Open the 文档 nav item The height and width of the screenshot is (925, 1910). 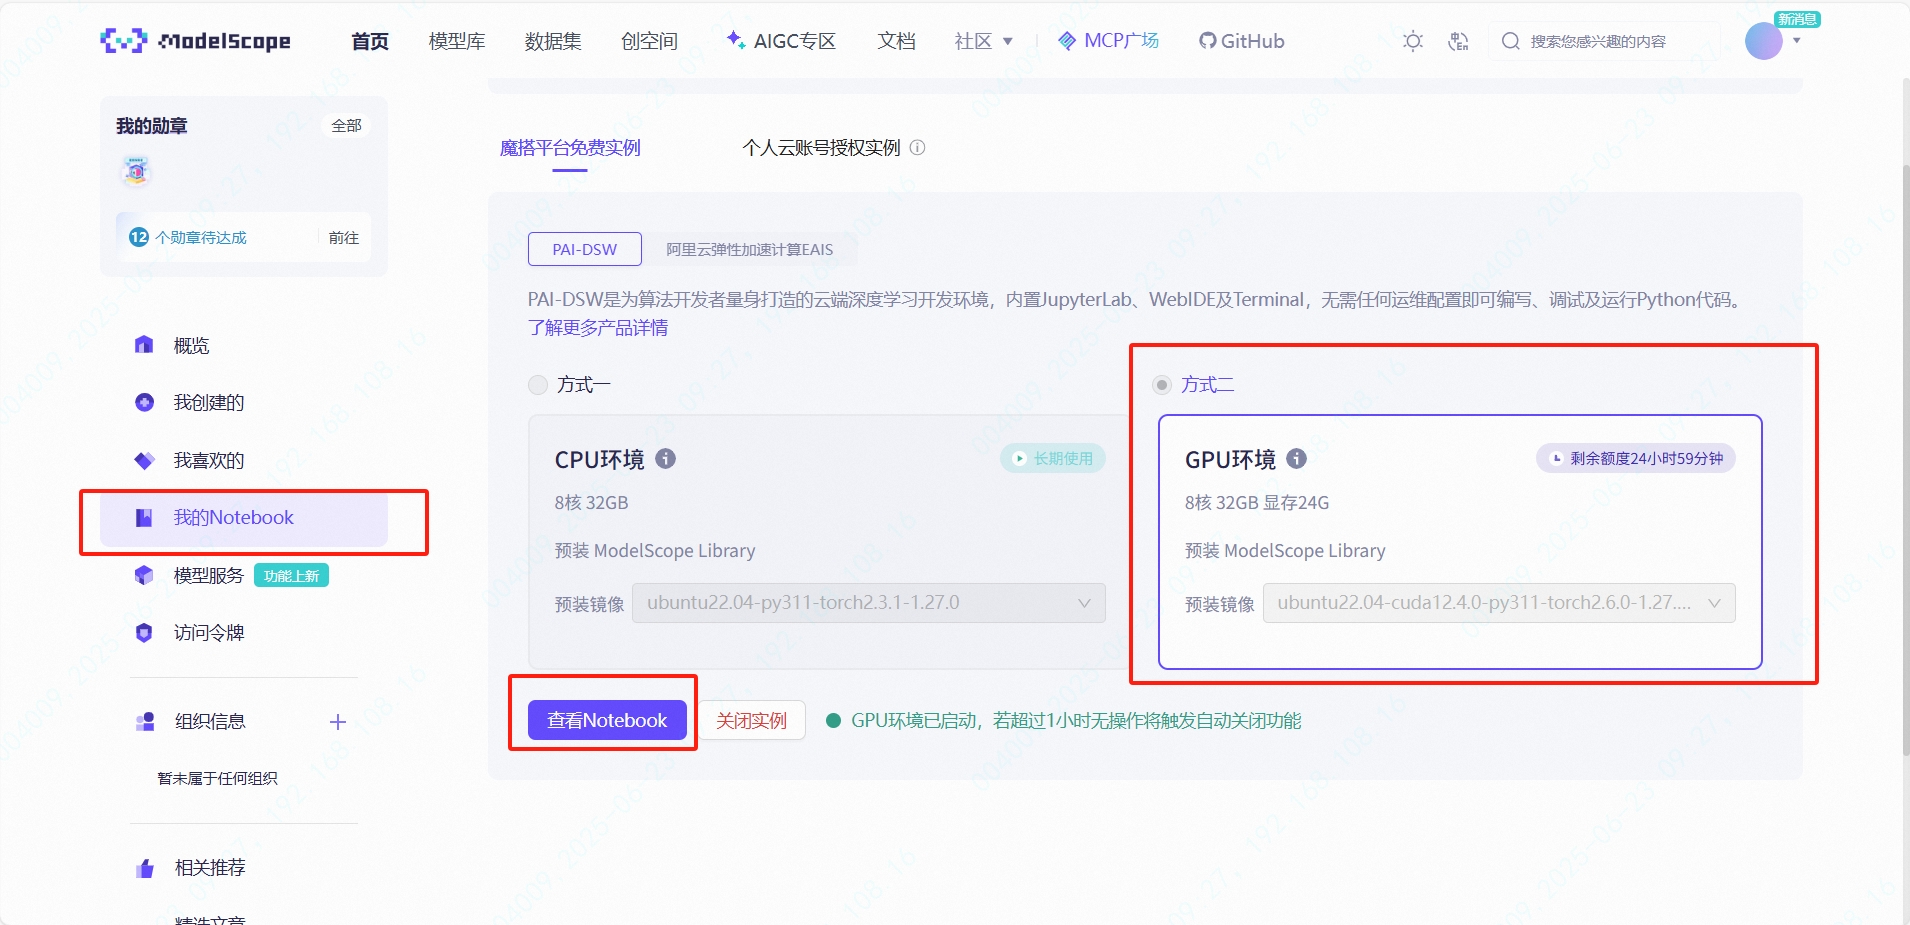pos(896,41)
